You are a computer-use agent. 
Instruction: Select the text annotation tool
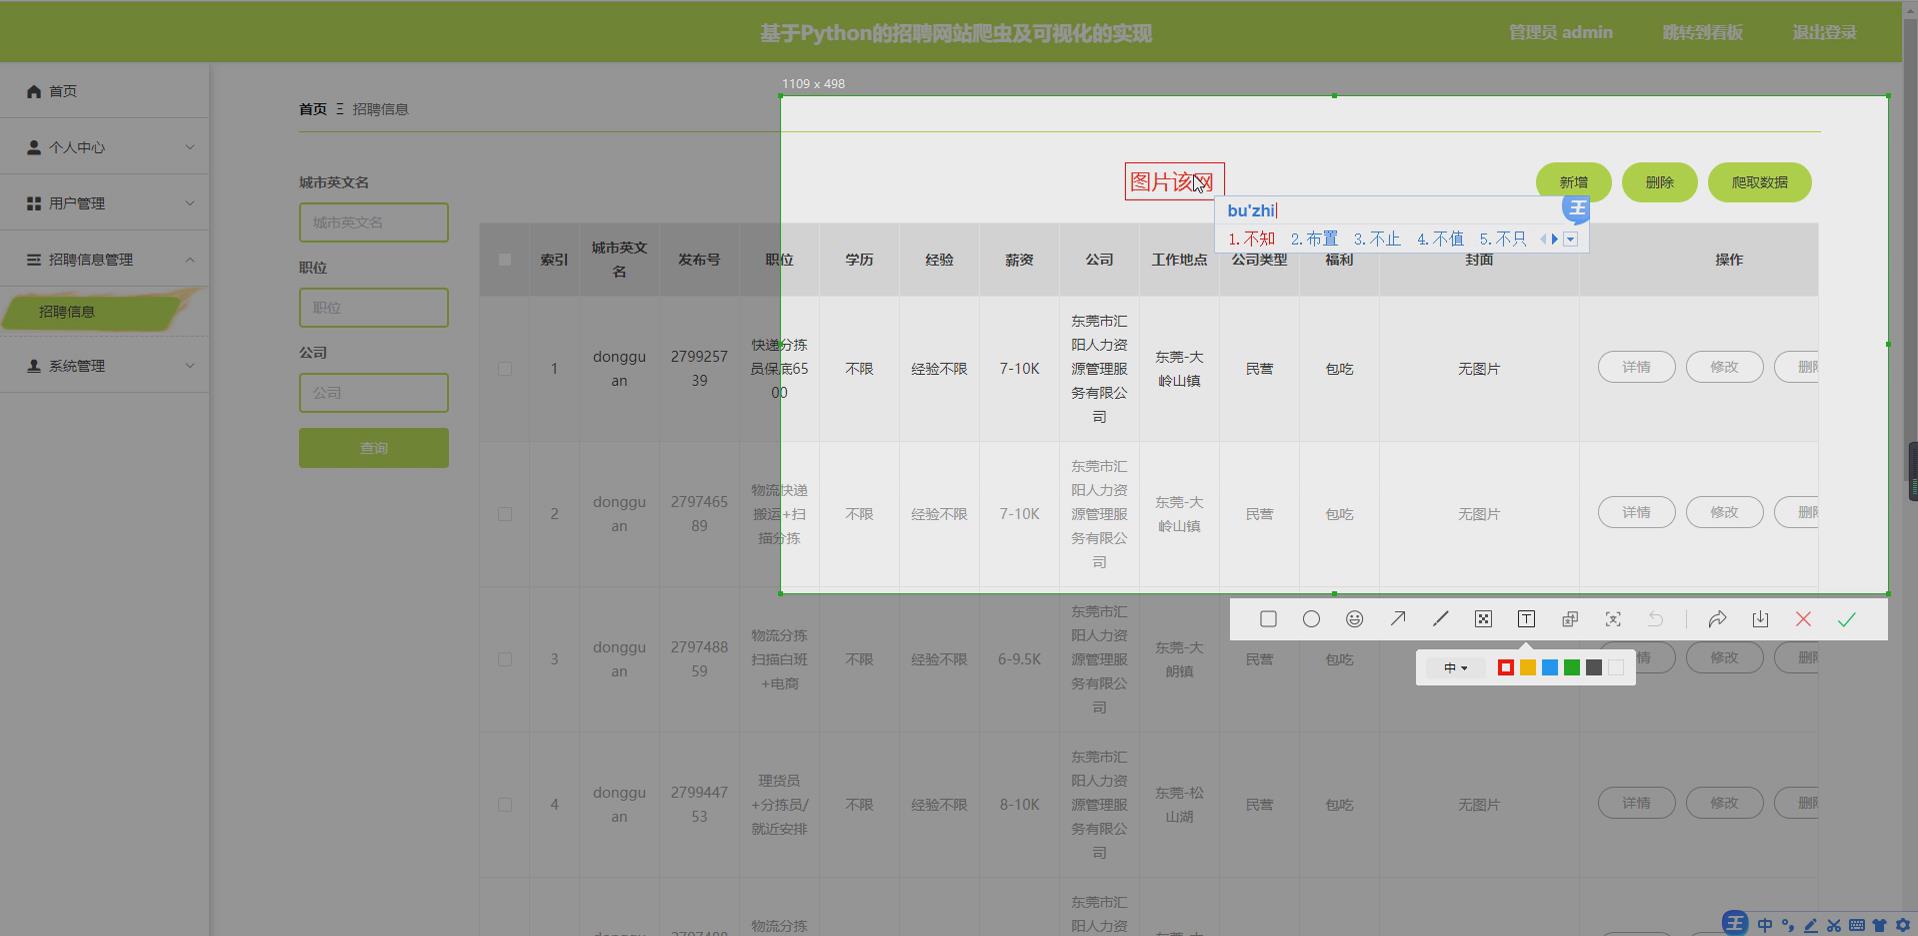click(x=1526, y=619)
